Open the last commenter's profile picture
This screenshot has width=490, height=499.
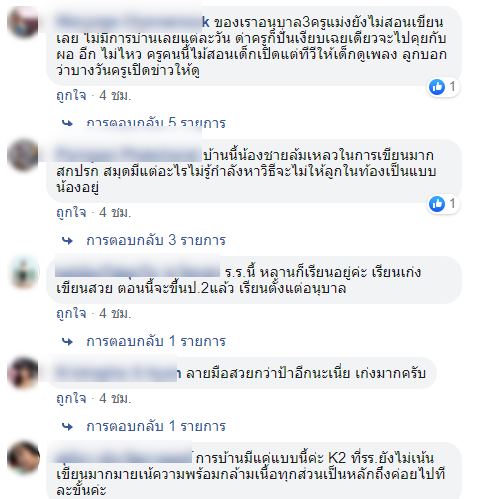coord(23,458)
